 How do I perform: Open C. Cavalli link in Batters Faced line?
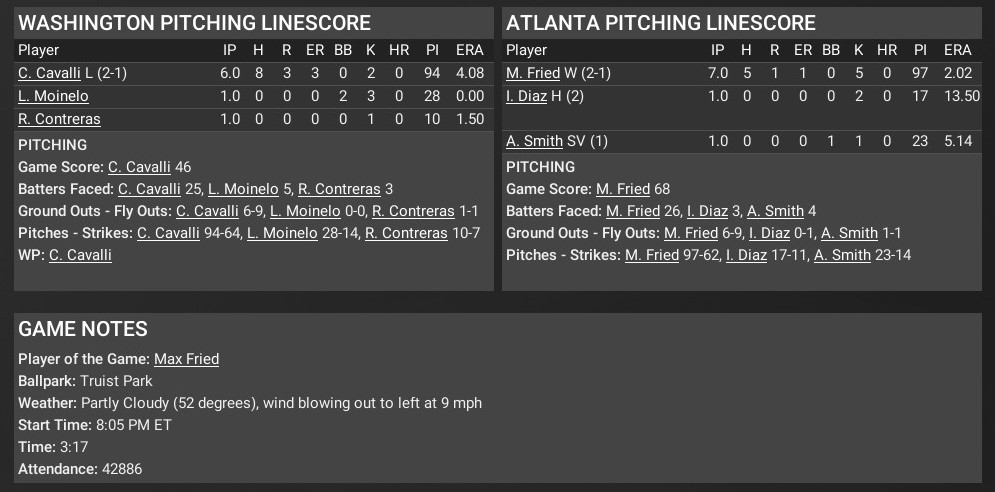[149, 189]
